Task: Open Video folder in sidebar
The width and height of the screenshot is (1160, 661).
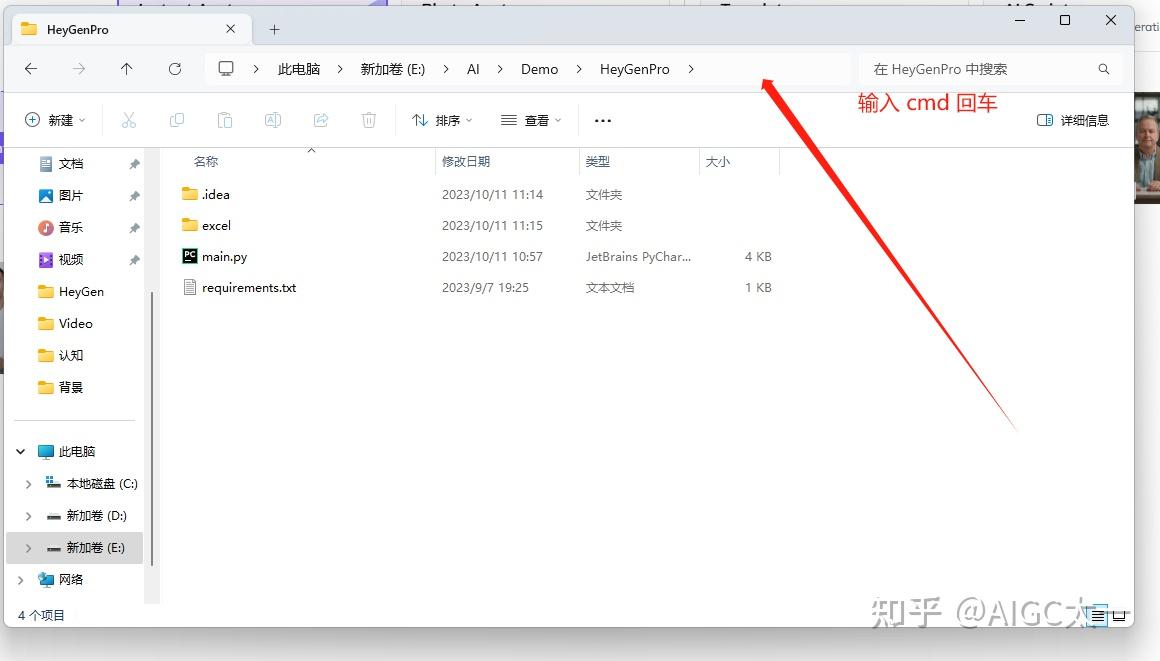Action: (75, 323)
